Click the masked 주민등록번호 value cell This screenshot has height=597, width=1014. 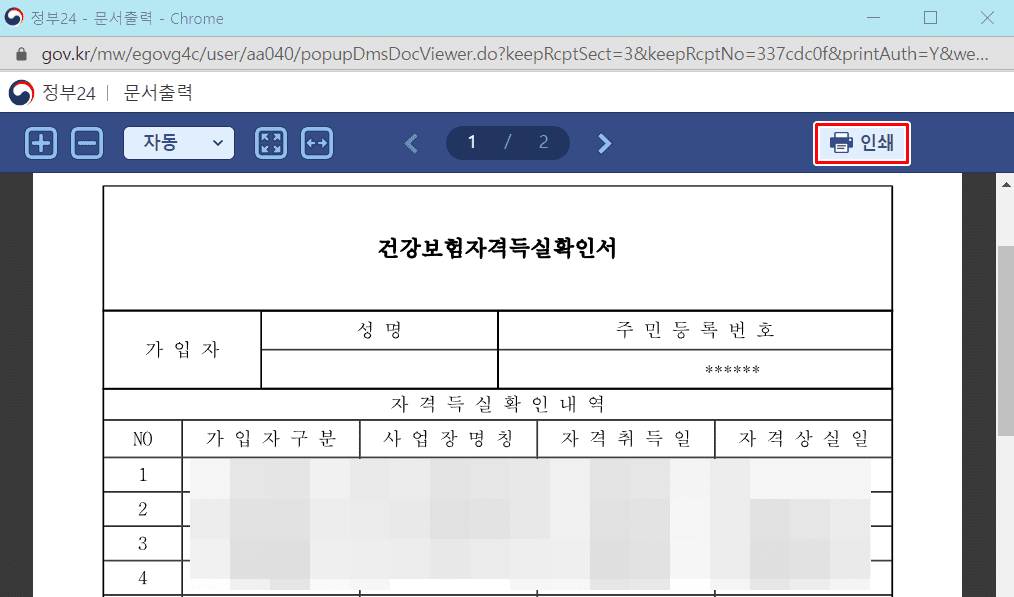point(694,370)
